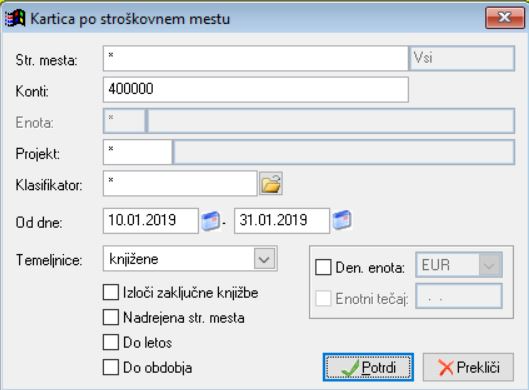This screenshot has width=529, height=390.
Task: Close the Kartica po stroškovnem mestu dialog
Action: (505, 18)
